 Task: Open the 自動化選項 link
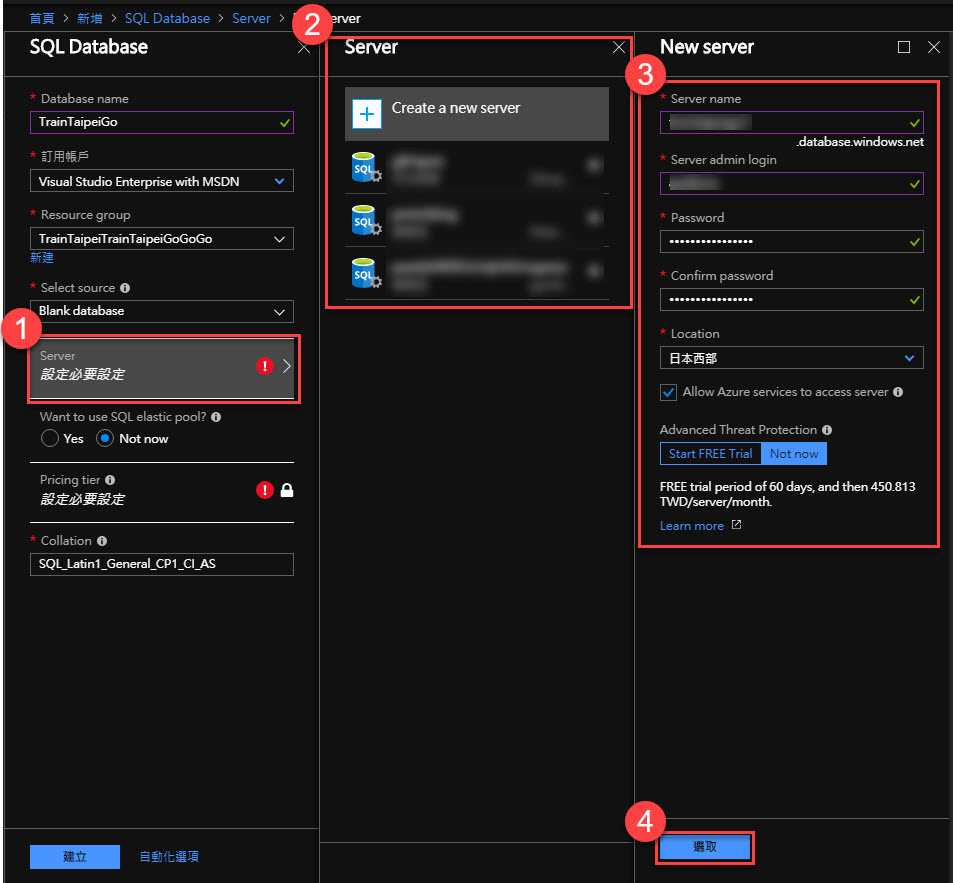tap(169, 856)
